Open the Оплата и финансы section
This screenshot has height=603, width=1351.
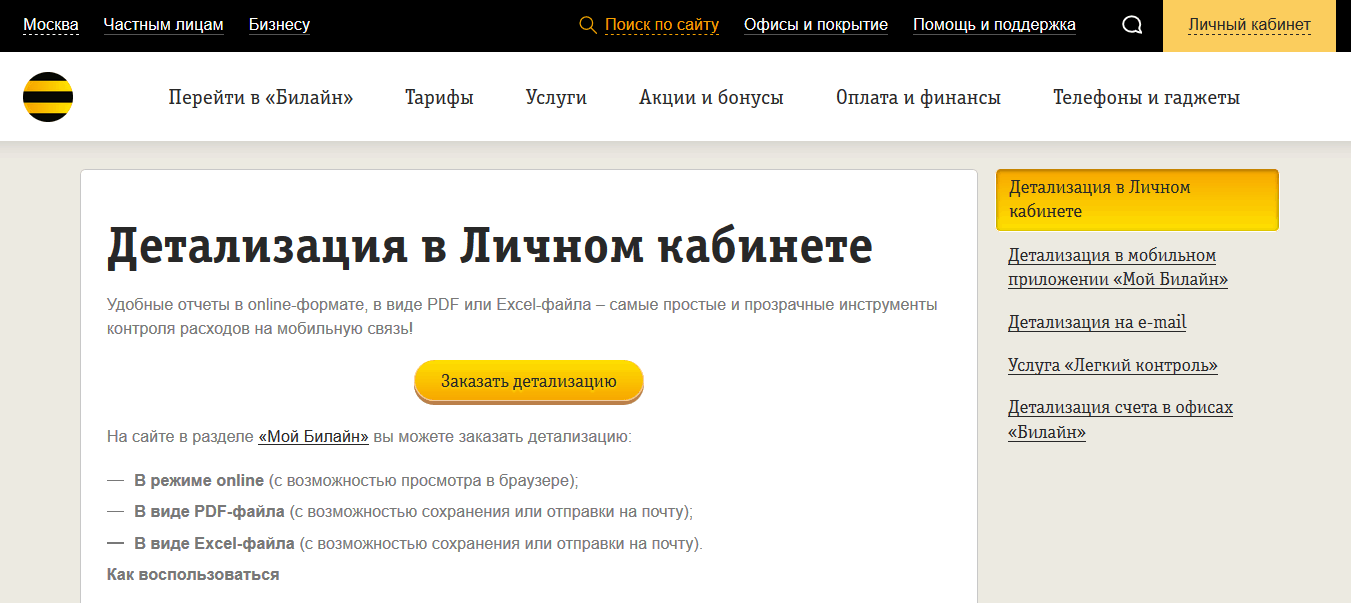(x=918, y=98)
